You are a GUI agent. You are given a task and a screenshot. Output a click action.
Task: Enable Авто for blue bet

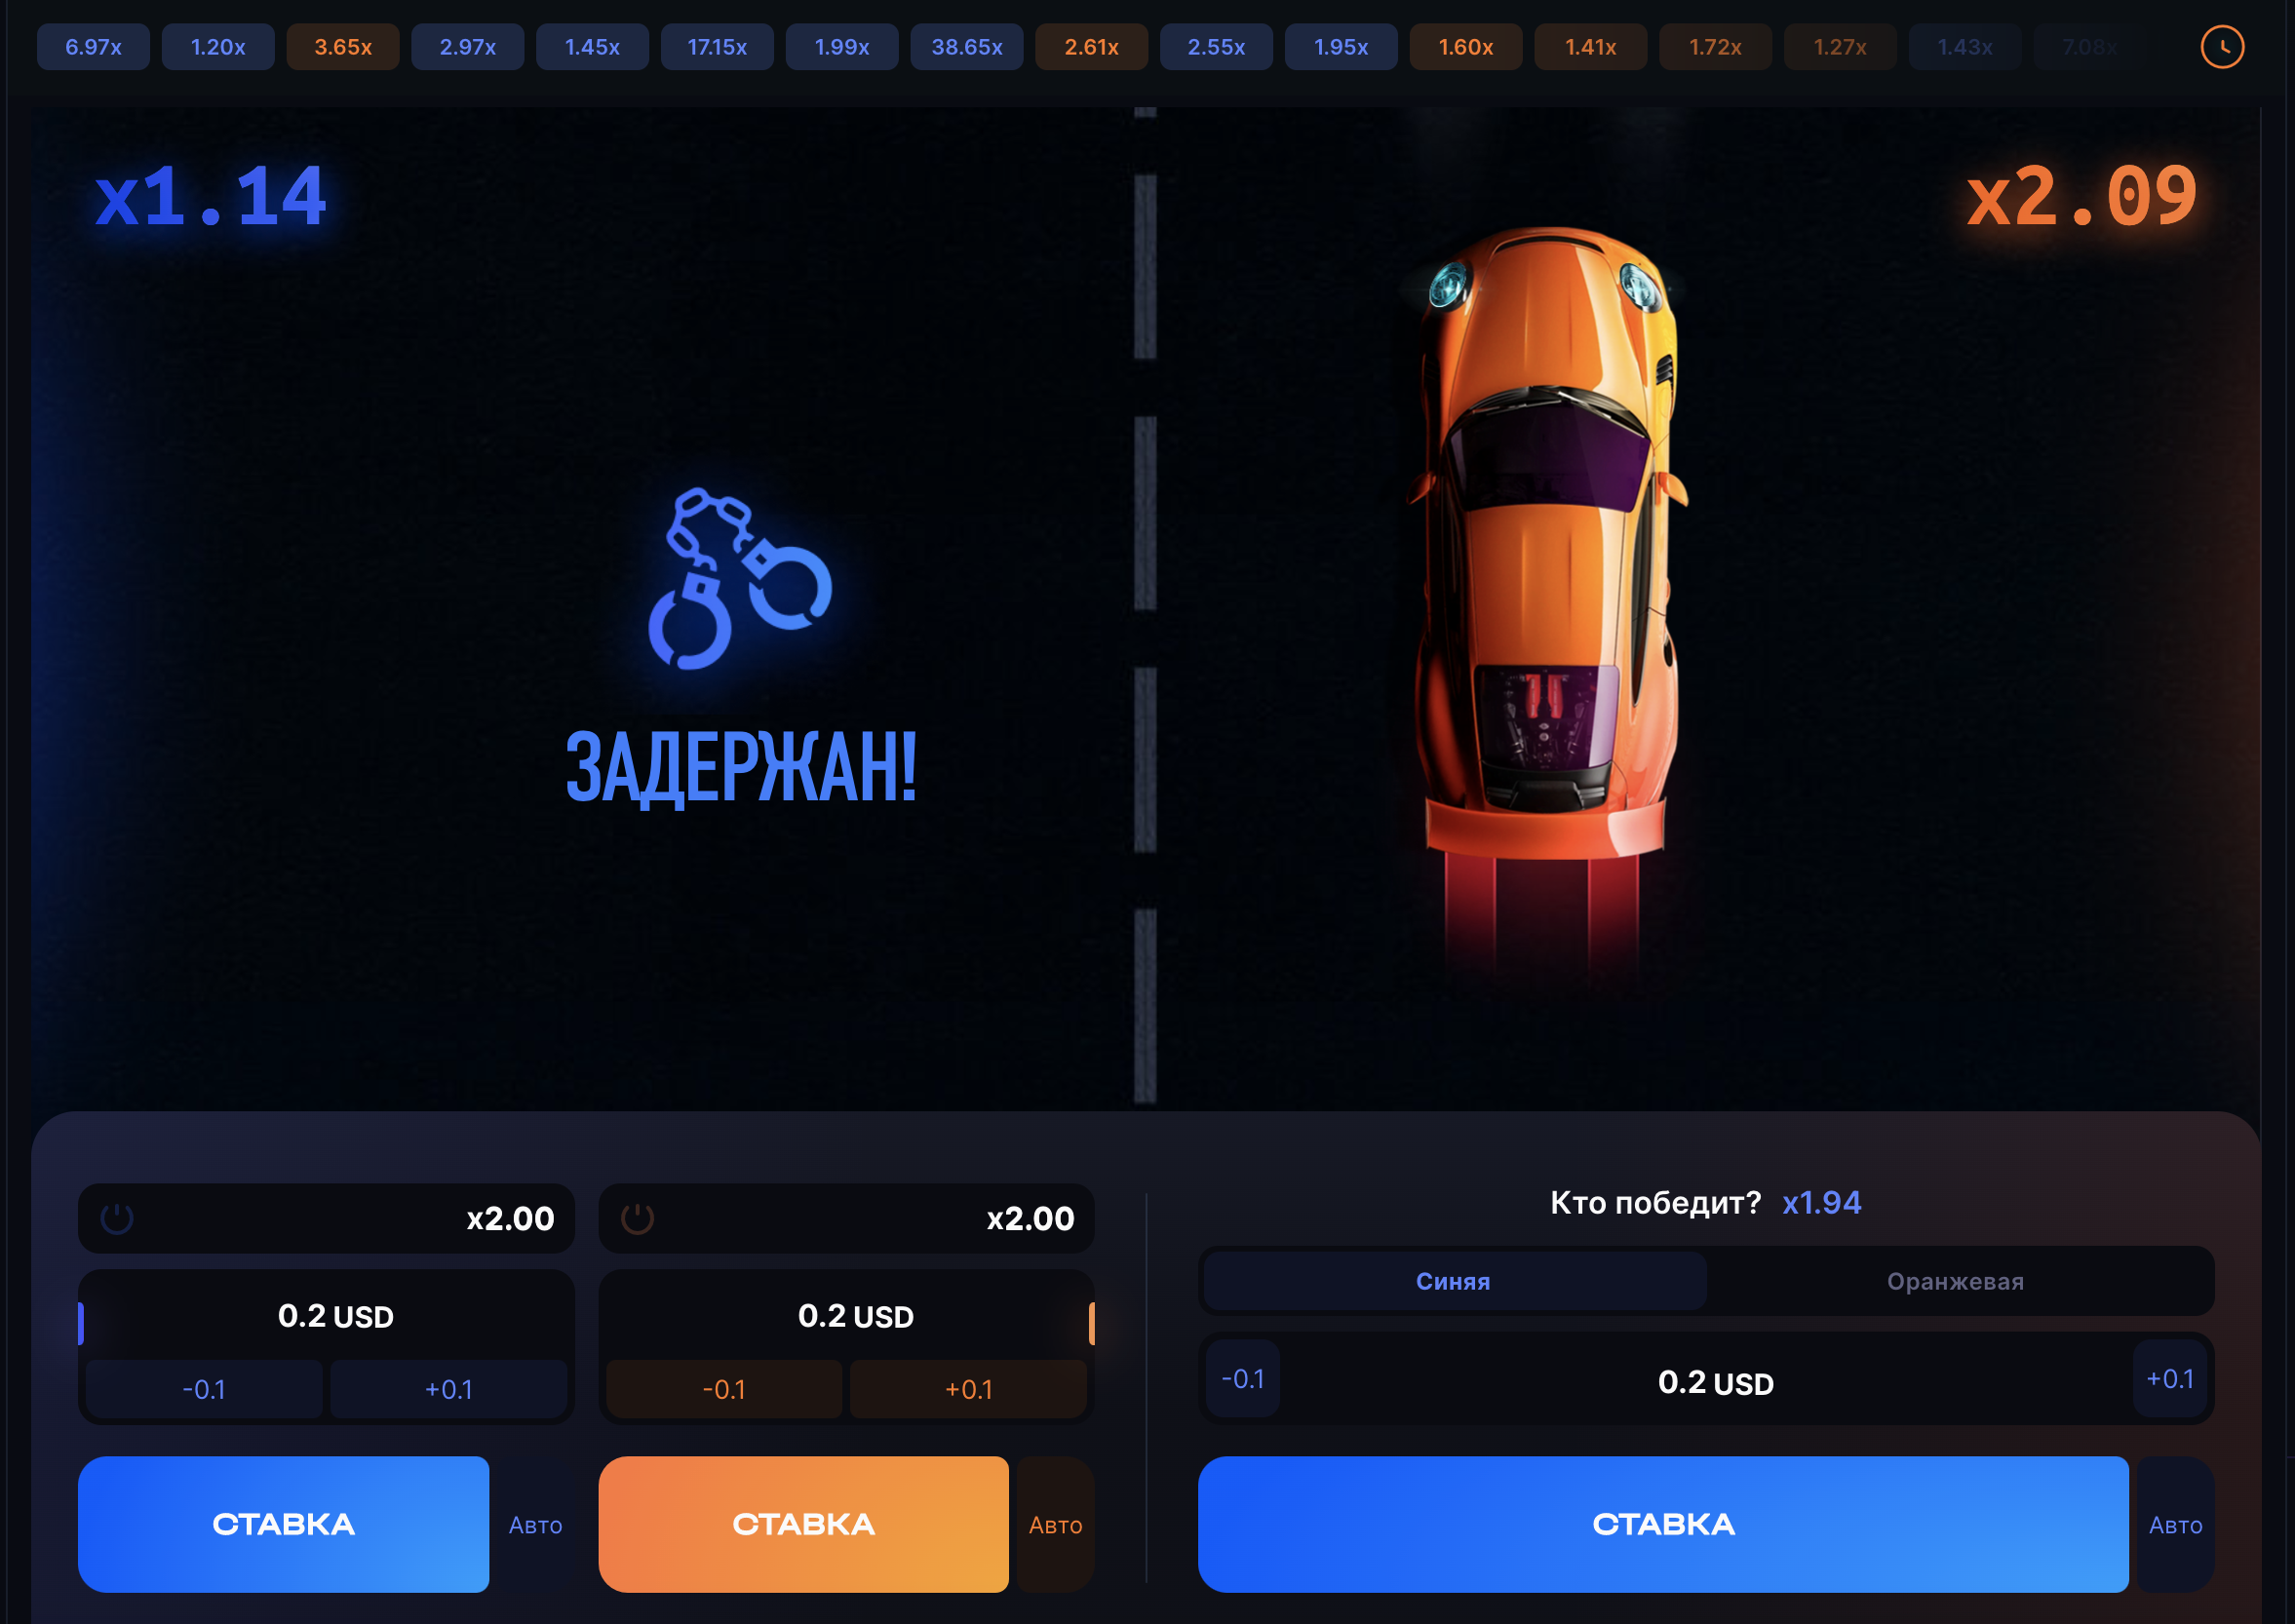535,1525
